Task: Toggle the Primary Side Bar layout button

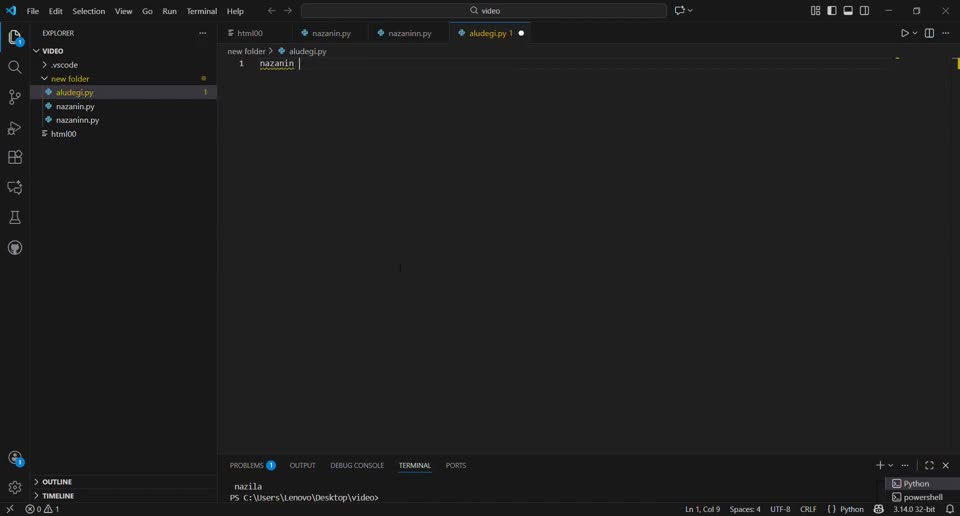Action: click(831, 11)
